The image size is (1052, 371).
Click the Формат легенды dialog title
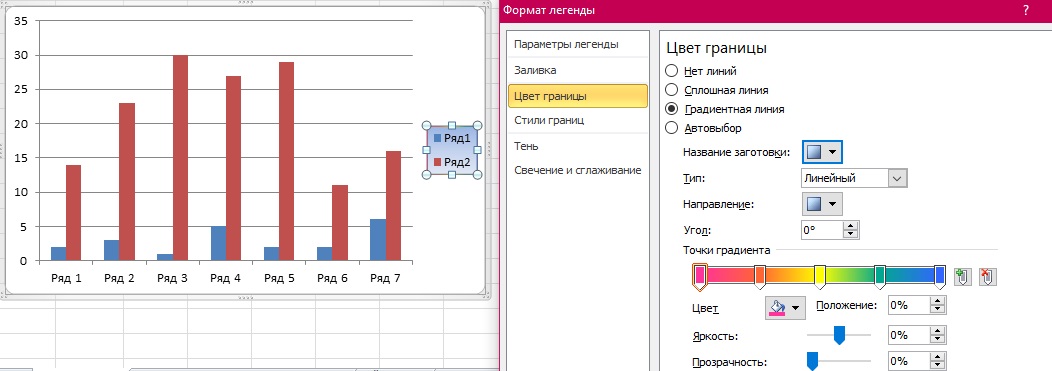549,10
